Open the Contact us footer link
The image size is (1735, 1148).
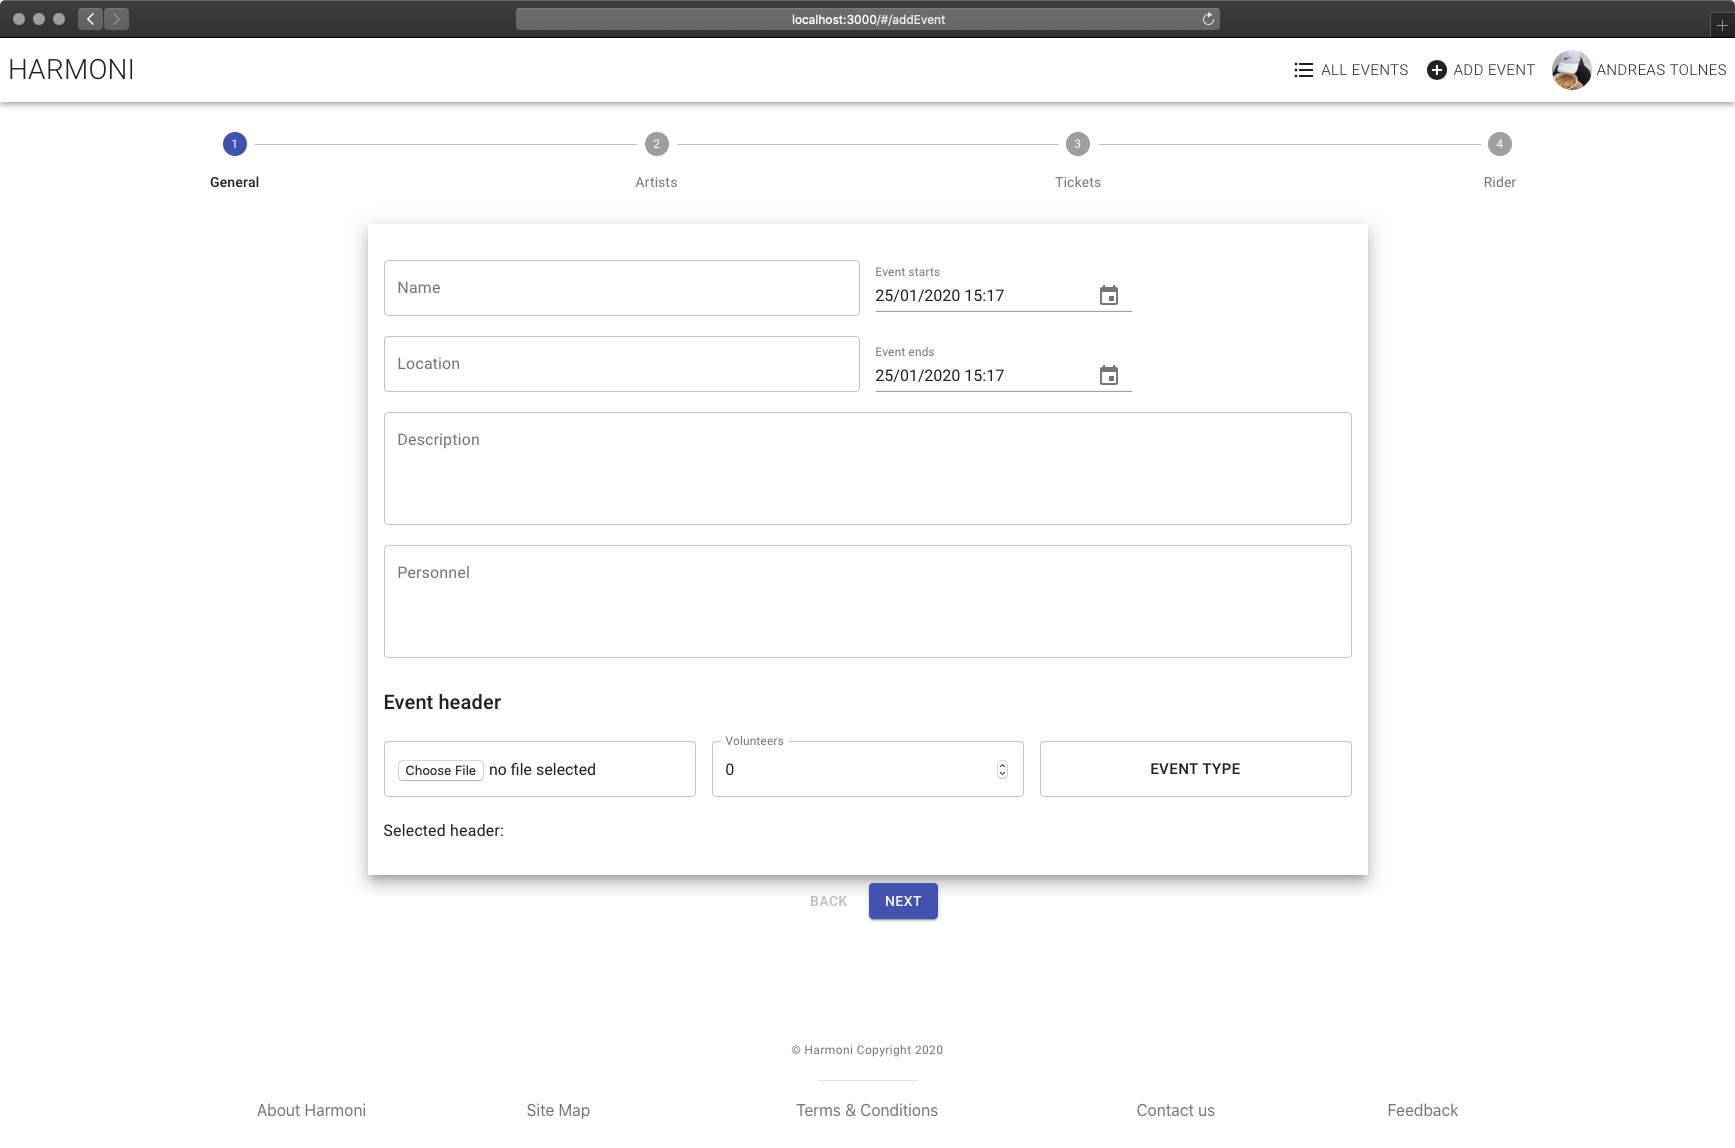tap(1175, 1110)
